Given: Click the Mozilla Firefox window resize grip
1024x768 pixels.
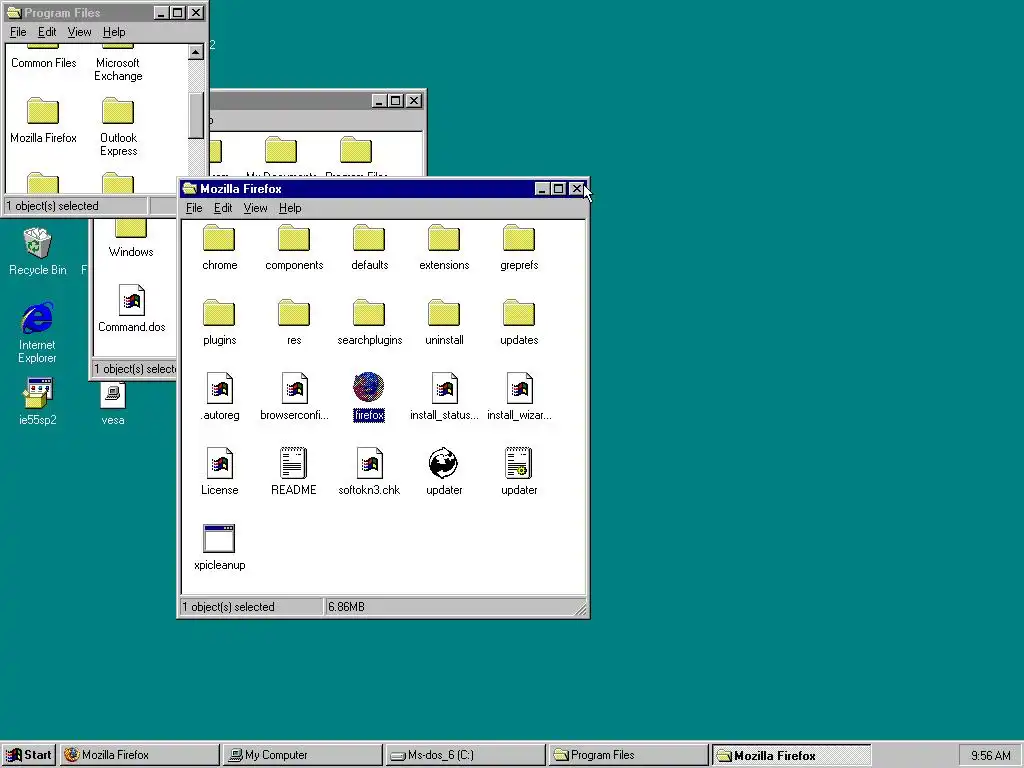Looking at the screenshot, I should (581, 609).
